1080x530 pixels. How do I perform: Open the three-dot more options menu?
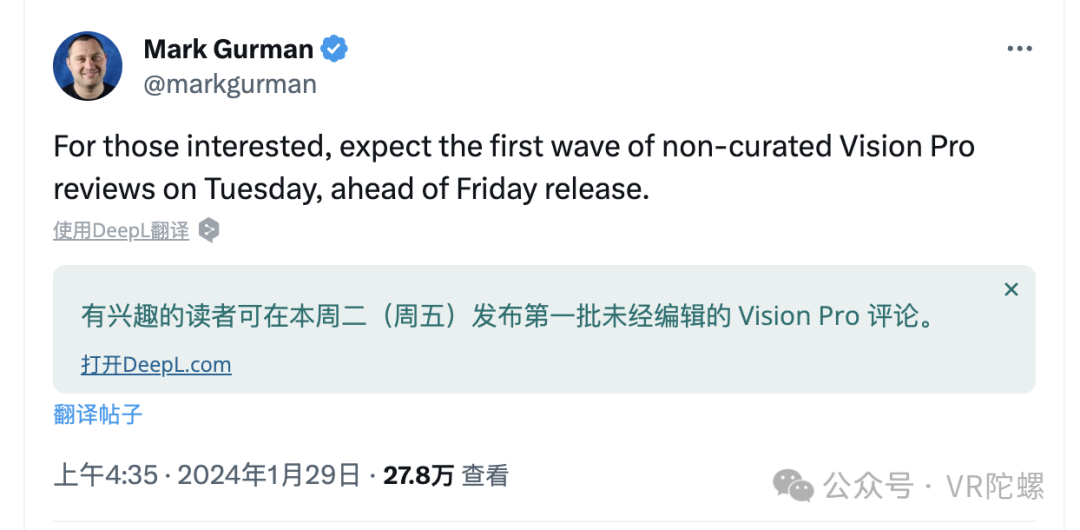[x=1019, y=49]
